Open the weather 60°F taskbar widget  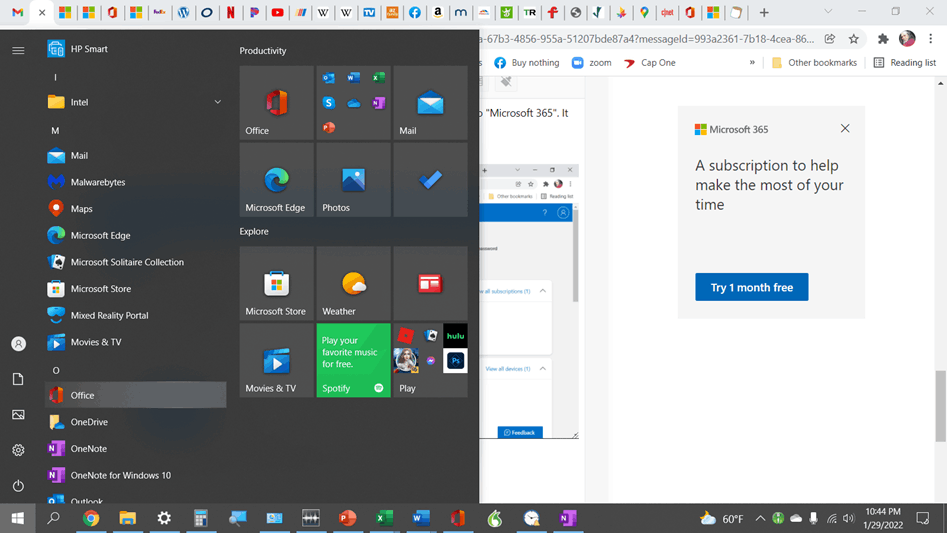click(722, 519)
